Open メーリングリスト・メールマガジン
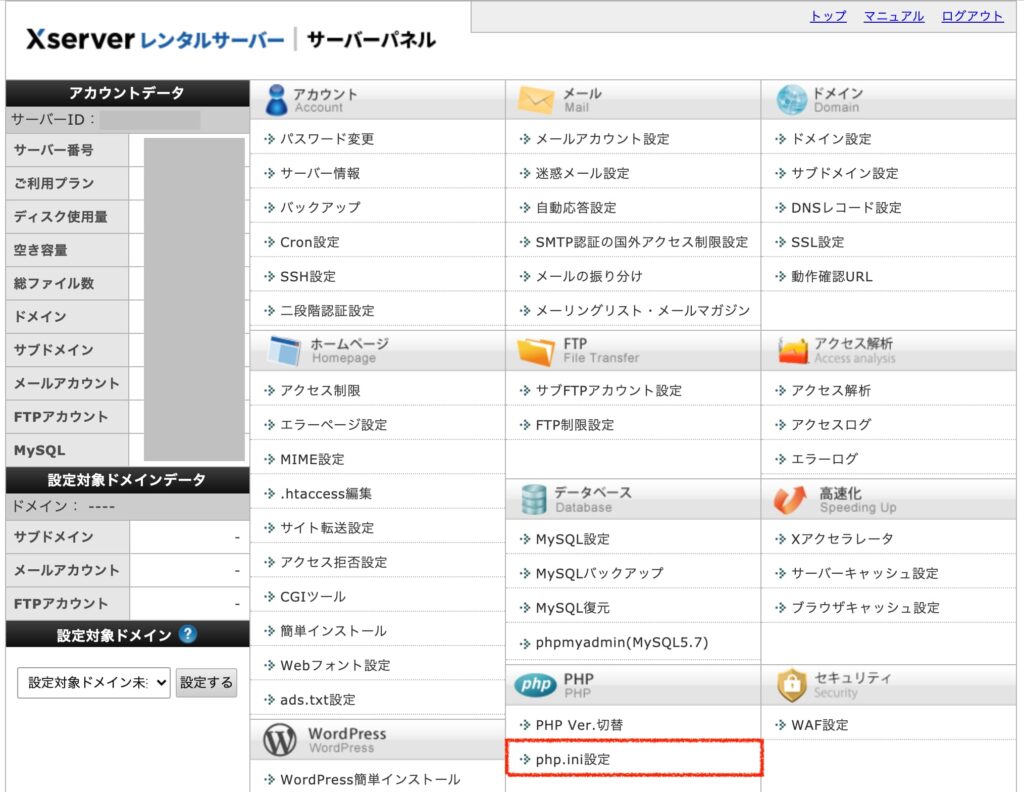1024x792 pixels. (642, 311)
